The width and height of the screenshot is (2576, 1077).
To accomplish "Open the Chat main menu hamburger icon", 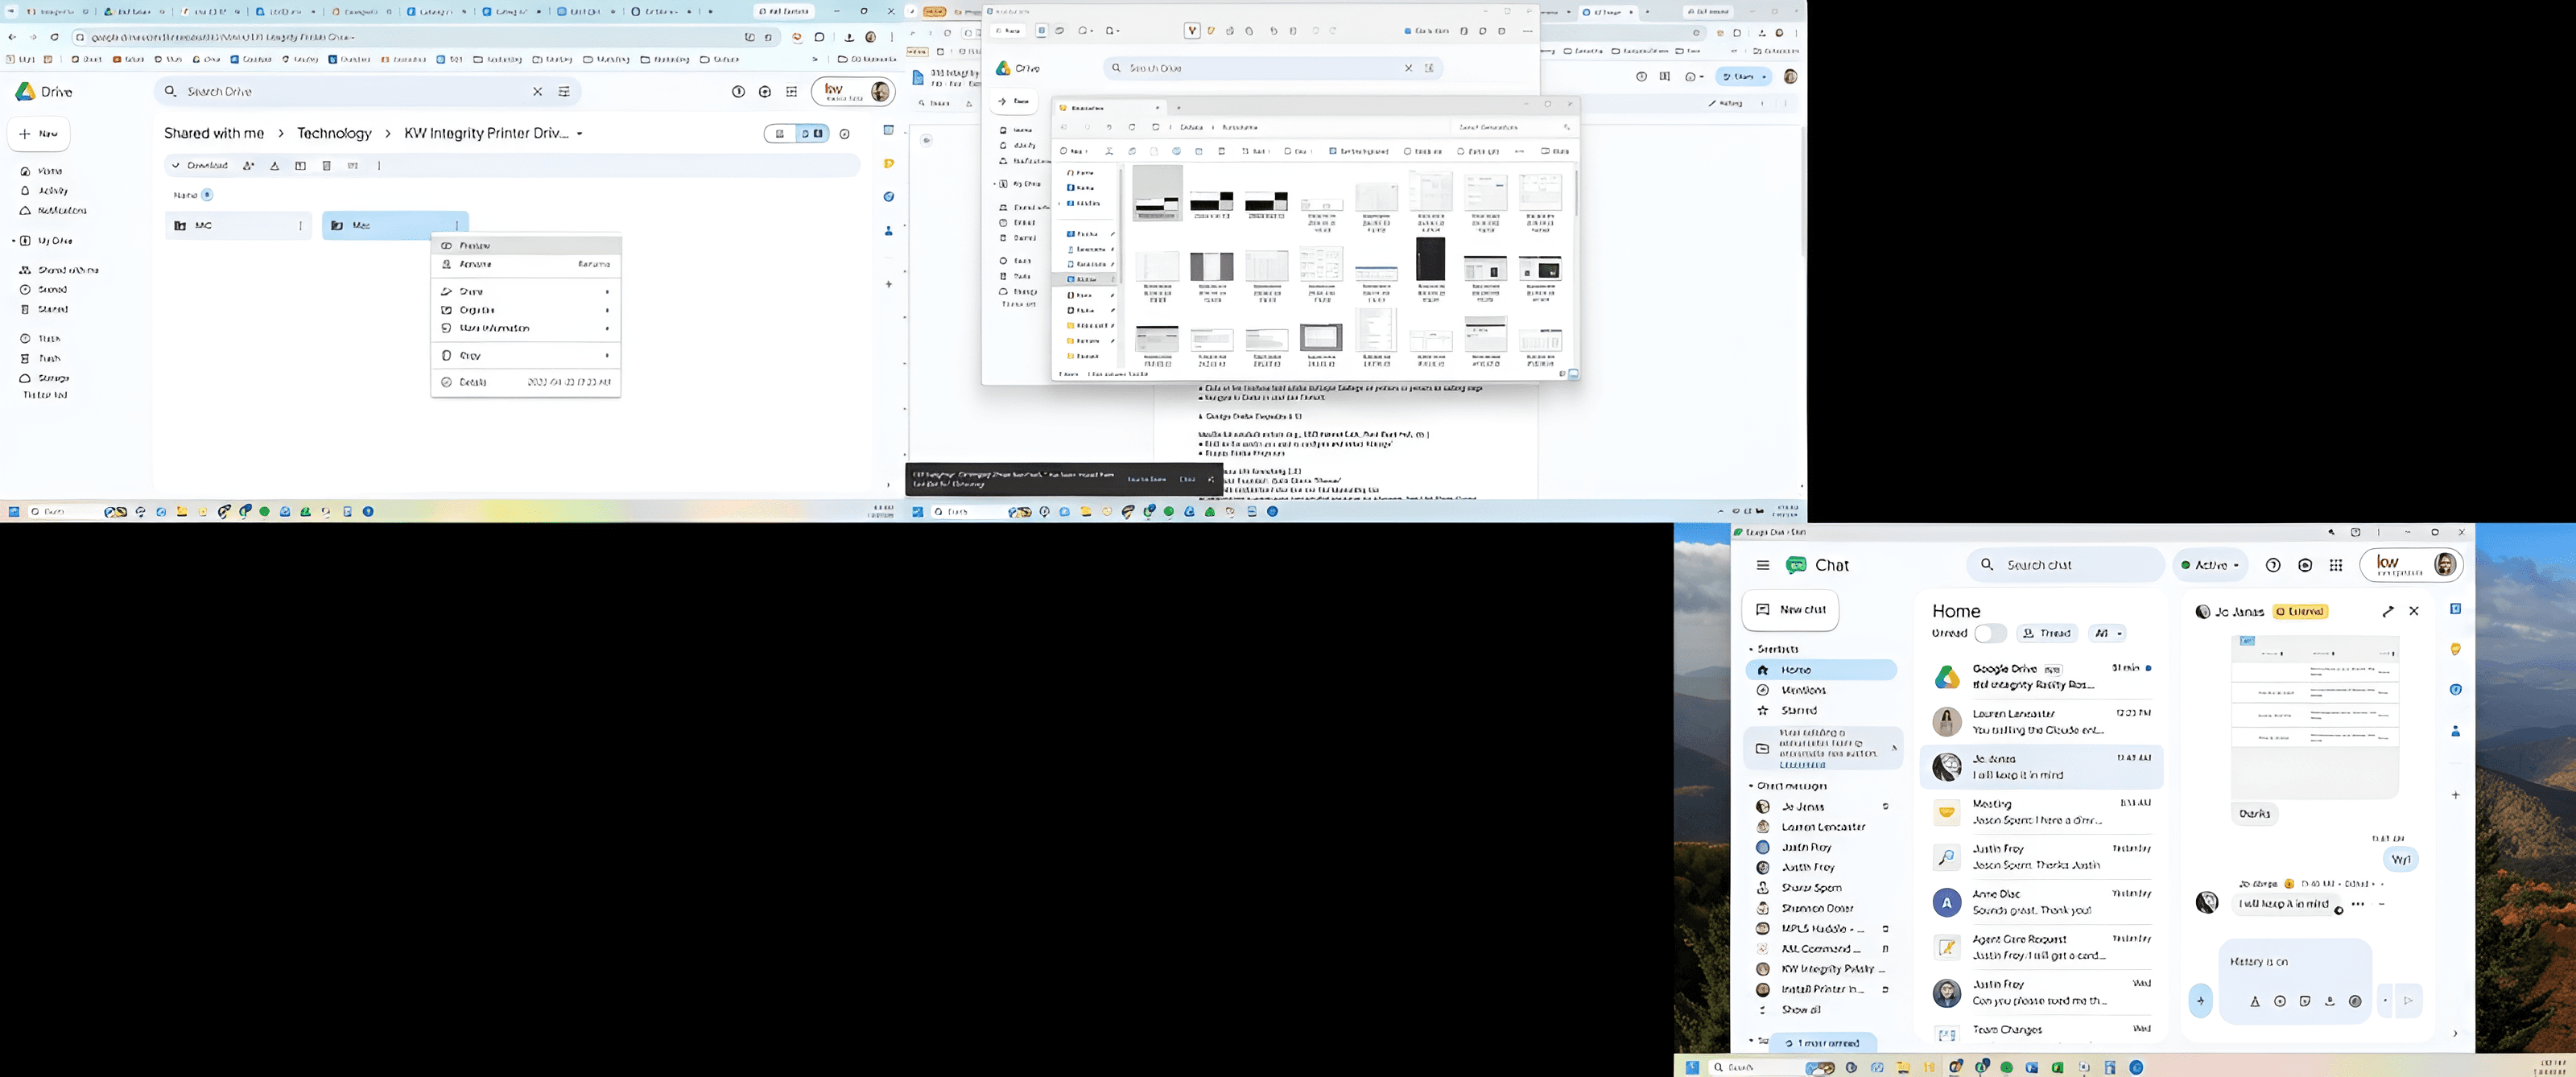I will pyautogui.click(x=1762, y=565).
